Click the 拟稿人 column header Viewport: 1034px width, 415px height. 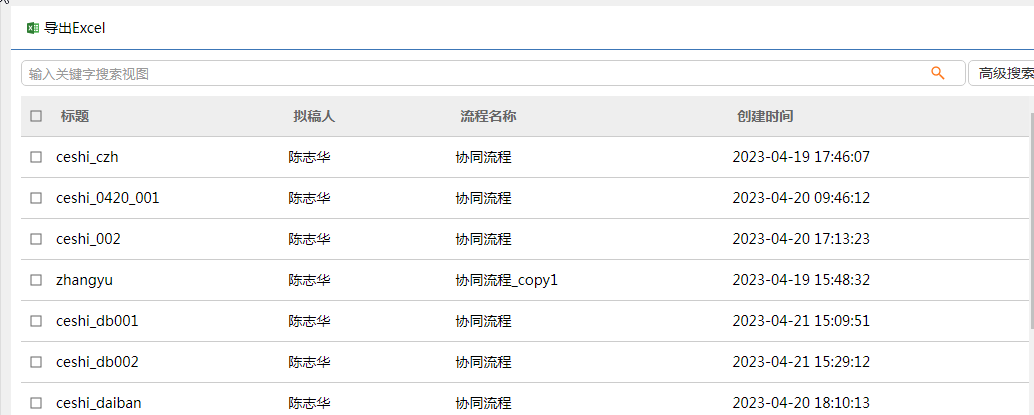click(314, 116)
